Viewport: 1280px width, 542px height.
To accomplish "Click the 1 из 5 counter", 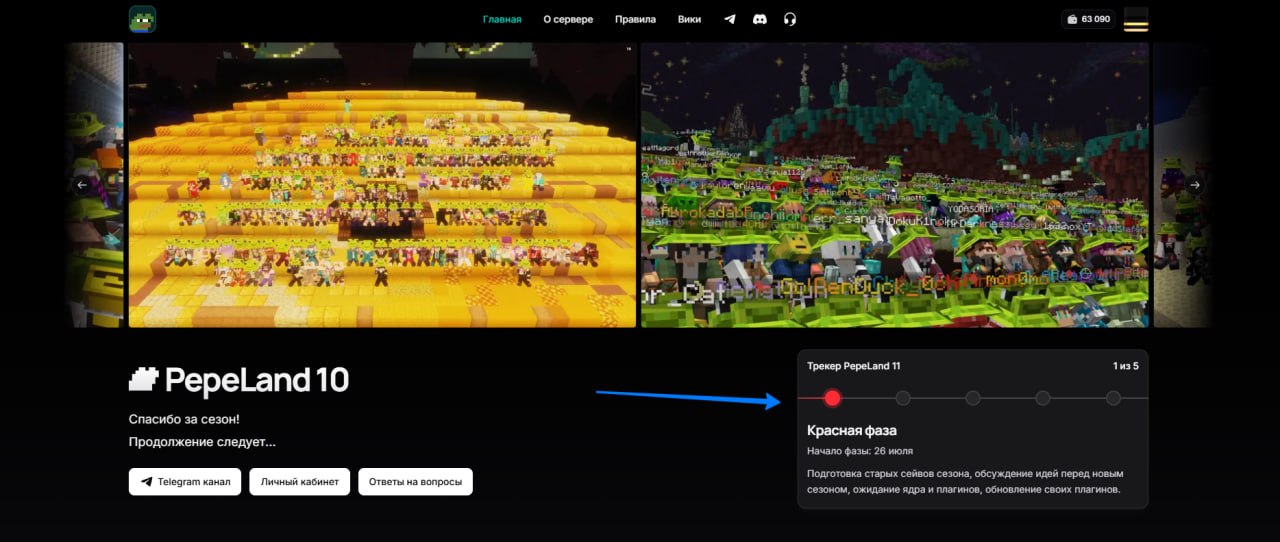I will click(1126, 366).
